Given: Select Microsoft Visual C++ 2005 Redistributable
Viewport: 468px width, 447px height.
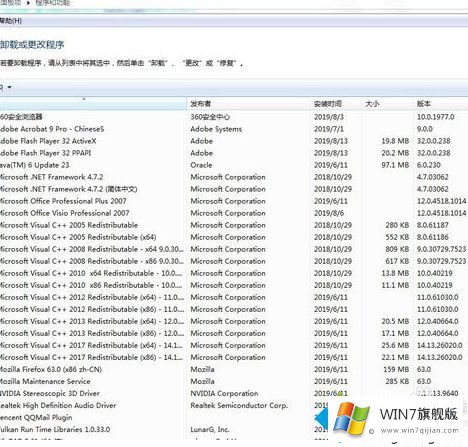Looking at the screenshot, I should [69, 225].
